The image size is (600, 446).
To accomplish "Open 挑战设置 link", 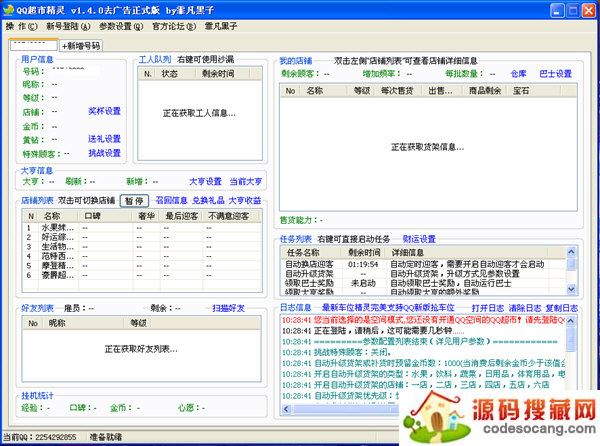I will [104, 153].
